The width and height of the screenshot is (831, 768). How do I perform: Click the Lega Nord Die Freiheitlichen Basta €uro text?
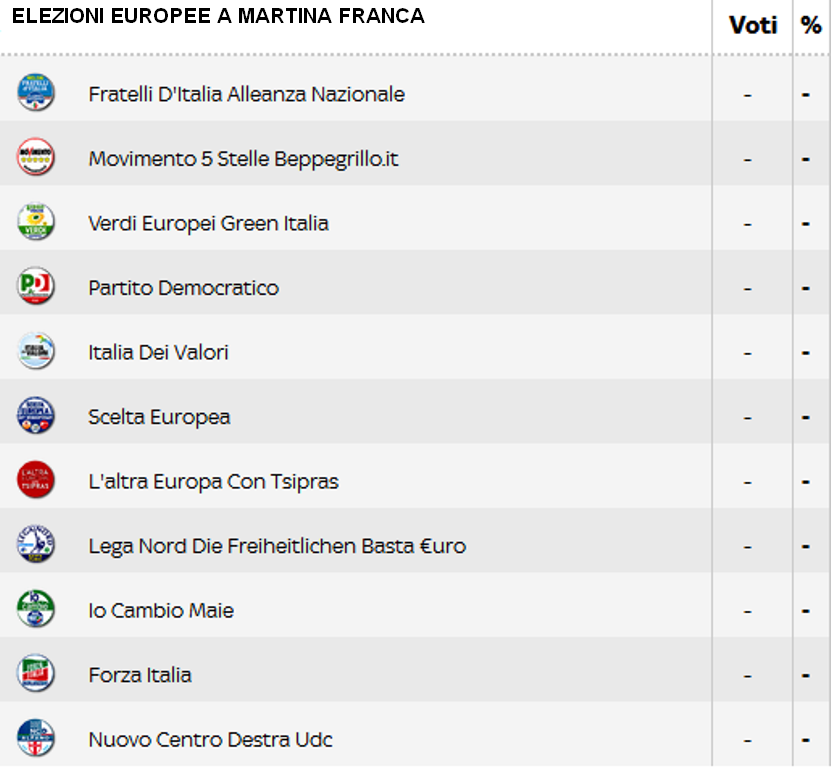point(277,546)
